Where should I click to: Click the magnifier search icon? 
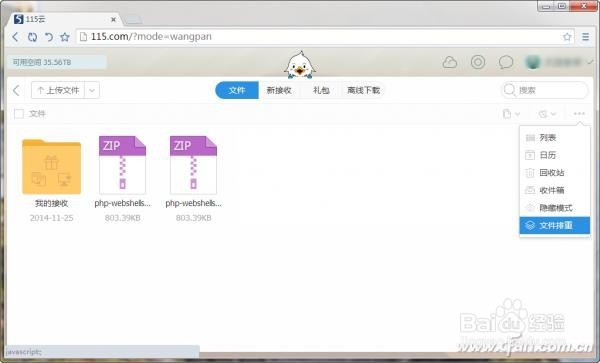pos(509,90)
